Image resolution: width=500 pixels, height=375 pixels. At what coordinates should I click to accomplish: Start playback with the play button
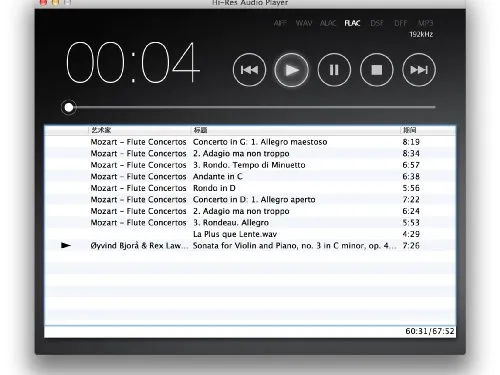(292, 70)
